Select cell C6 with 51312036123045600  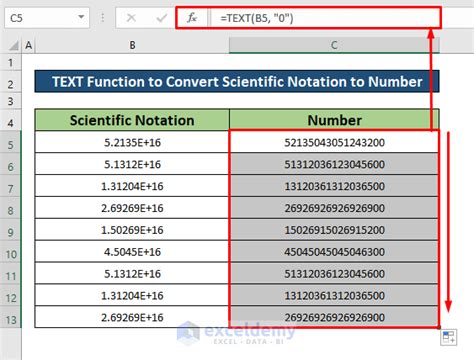[x=334, y=164]
